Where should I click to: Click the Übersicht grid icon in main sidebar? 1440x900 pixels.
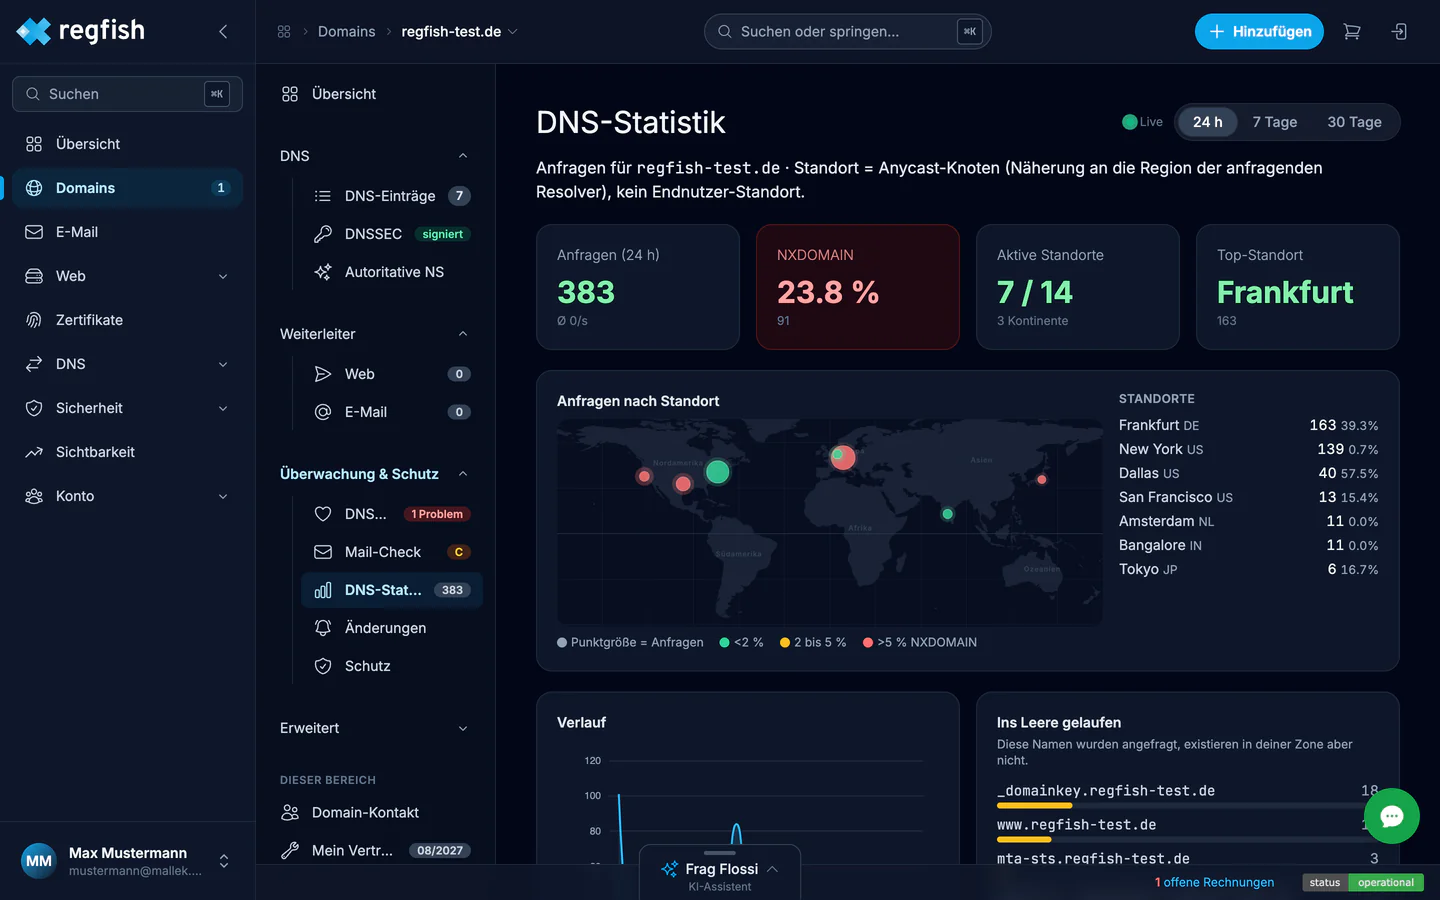[34, 144]
